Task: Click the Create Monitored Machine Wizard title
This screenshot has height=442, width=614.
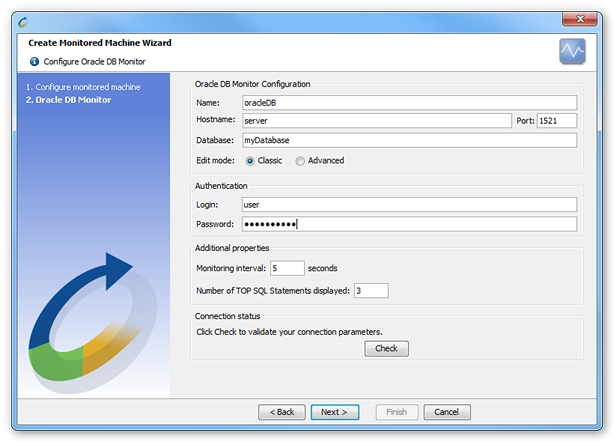Action: click(x=100, y=43)
